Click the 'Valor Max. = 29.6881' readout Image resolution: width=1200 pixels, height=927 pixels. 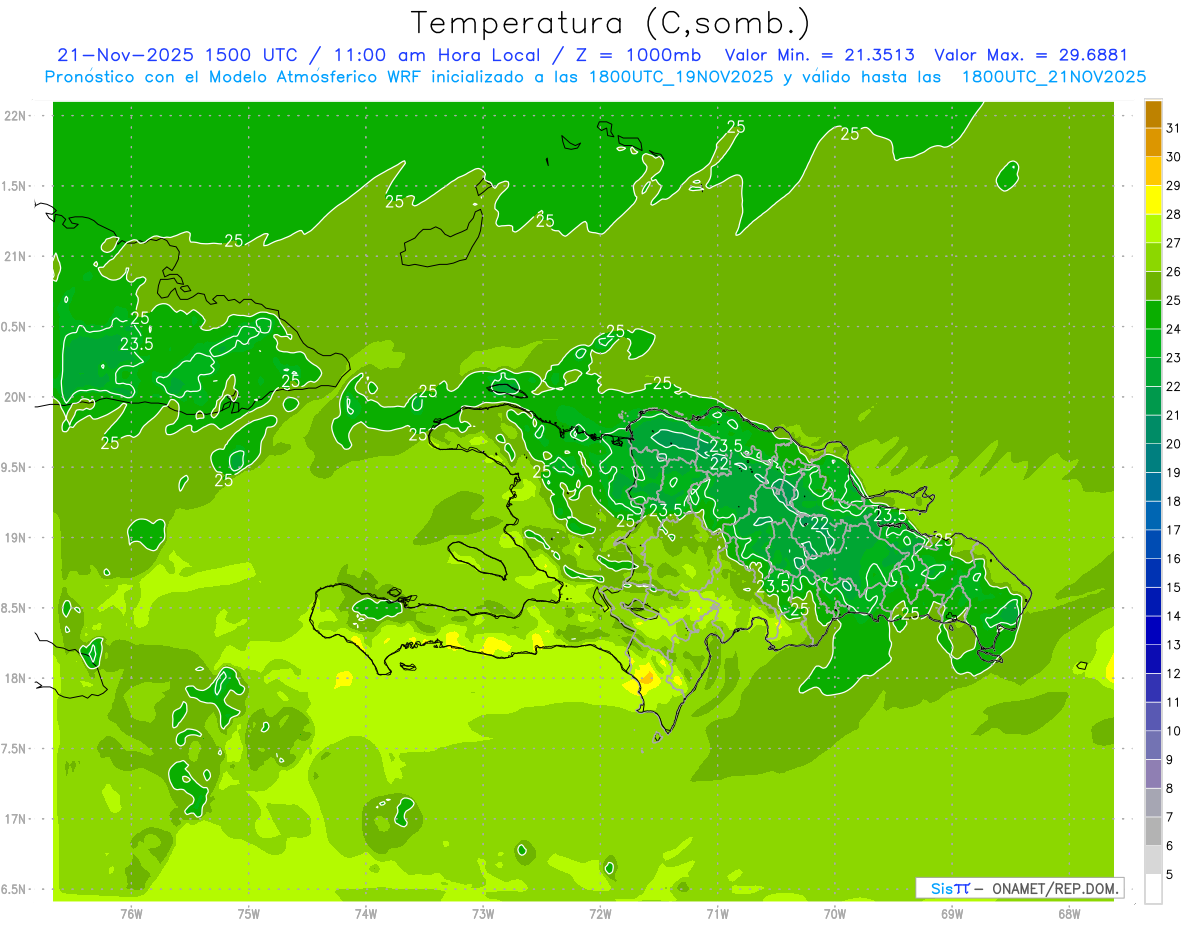pyautogui.click(x=1032, y=55)
